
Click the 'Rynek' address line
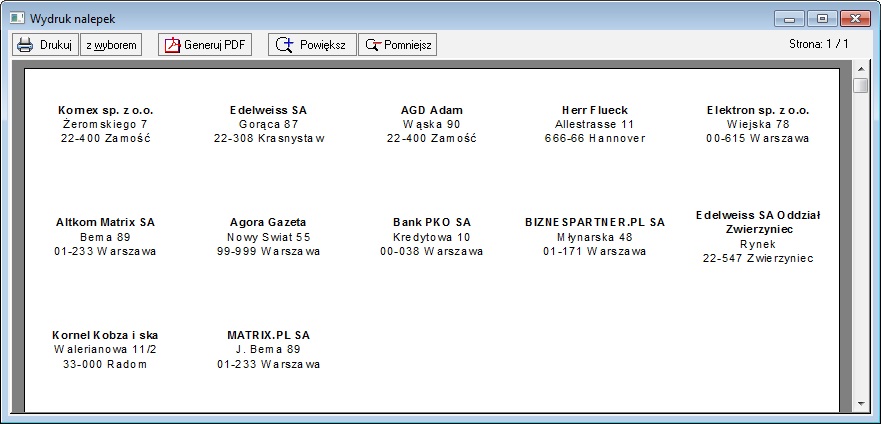coord(758,244)
